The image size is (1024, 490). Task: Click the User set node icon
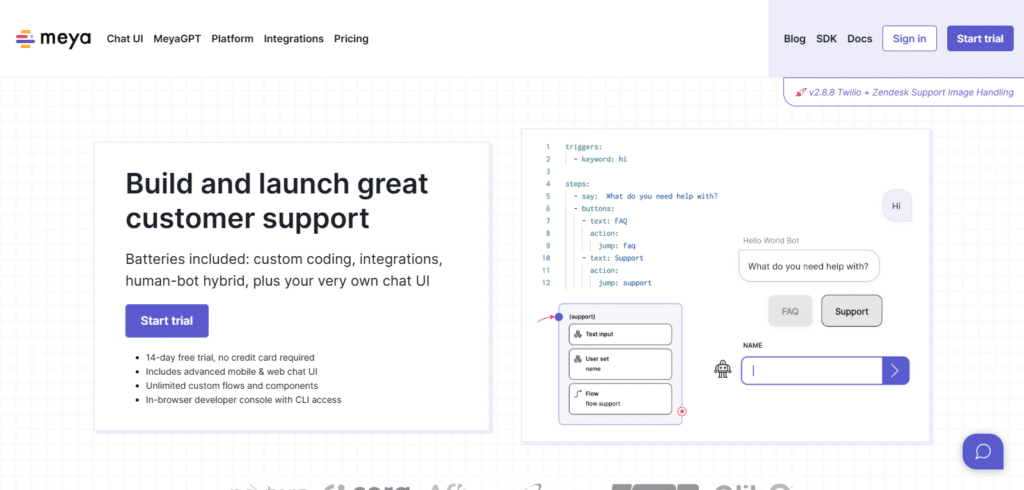click(x=577, y=359)
